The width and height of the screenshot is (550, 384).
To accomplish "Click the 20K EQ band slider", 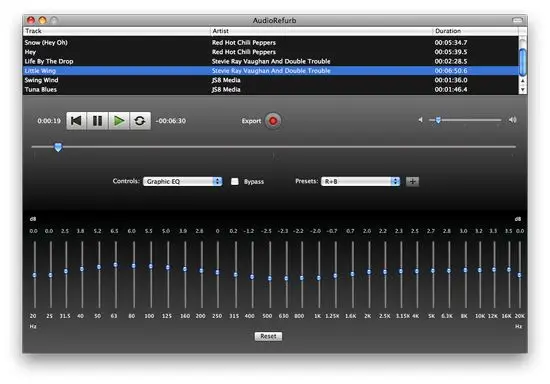I will point(519,275).
